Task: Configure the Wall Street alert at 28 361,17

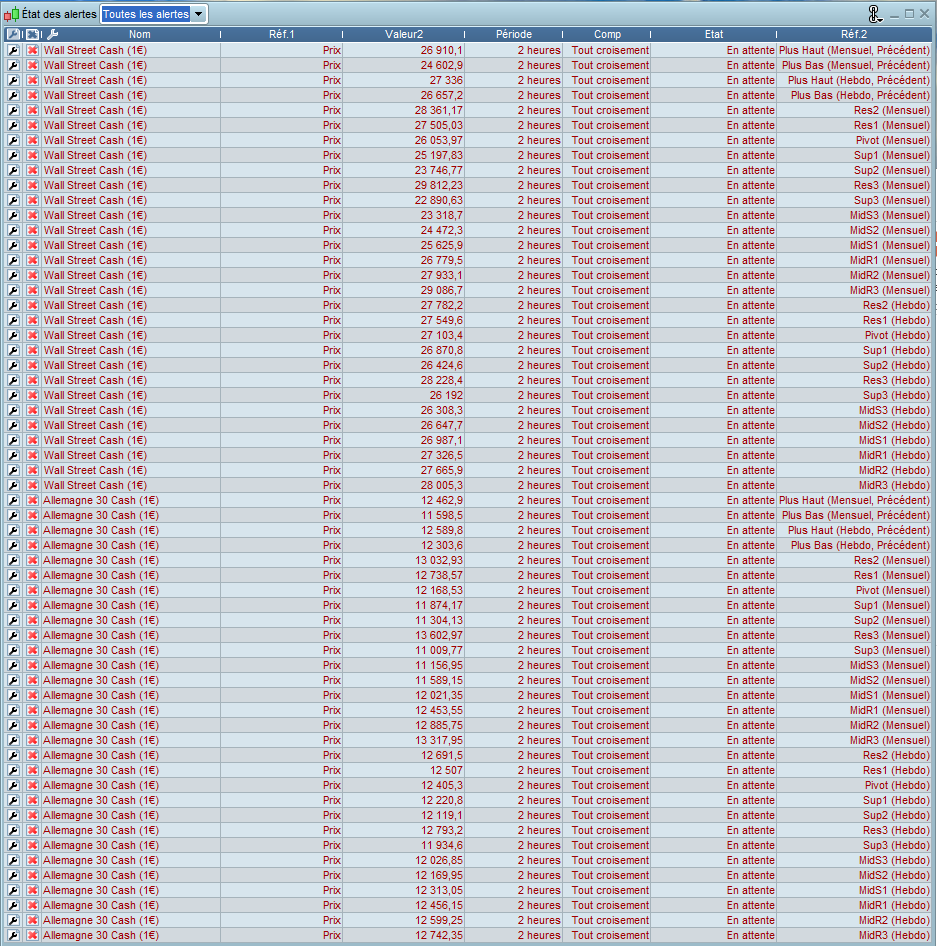Action: tap(13, 110)
